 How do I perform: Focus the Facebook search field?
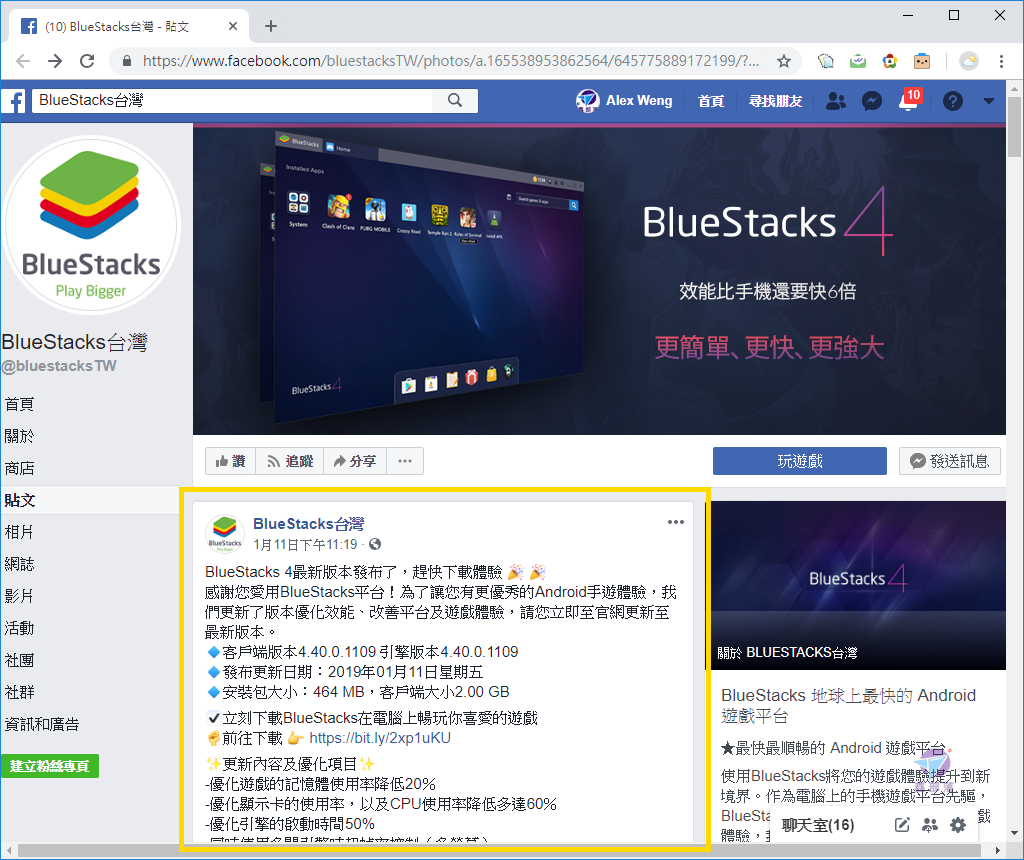[x=232, y=101]
